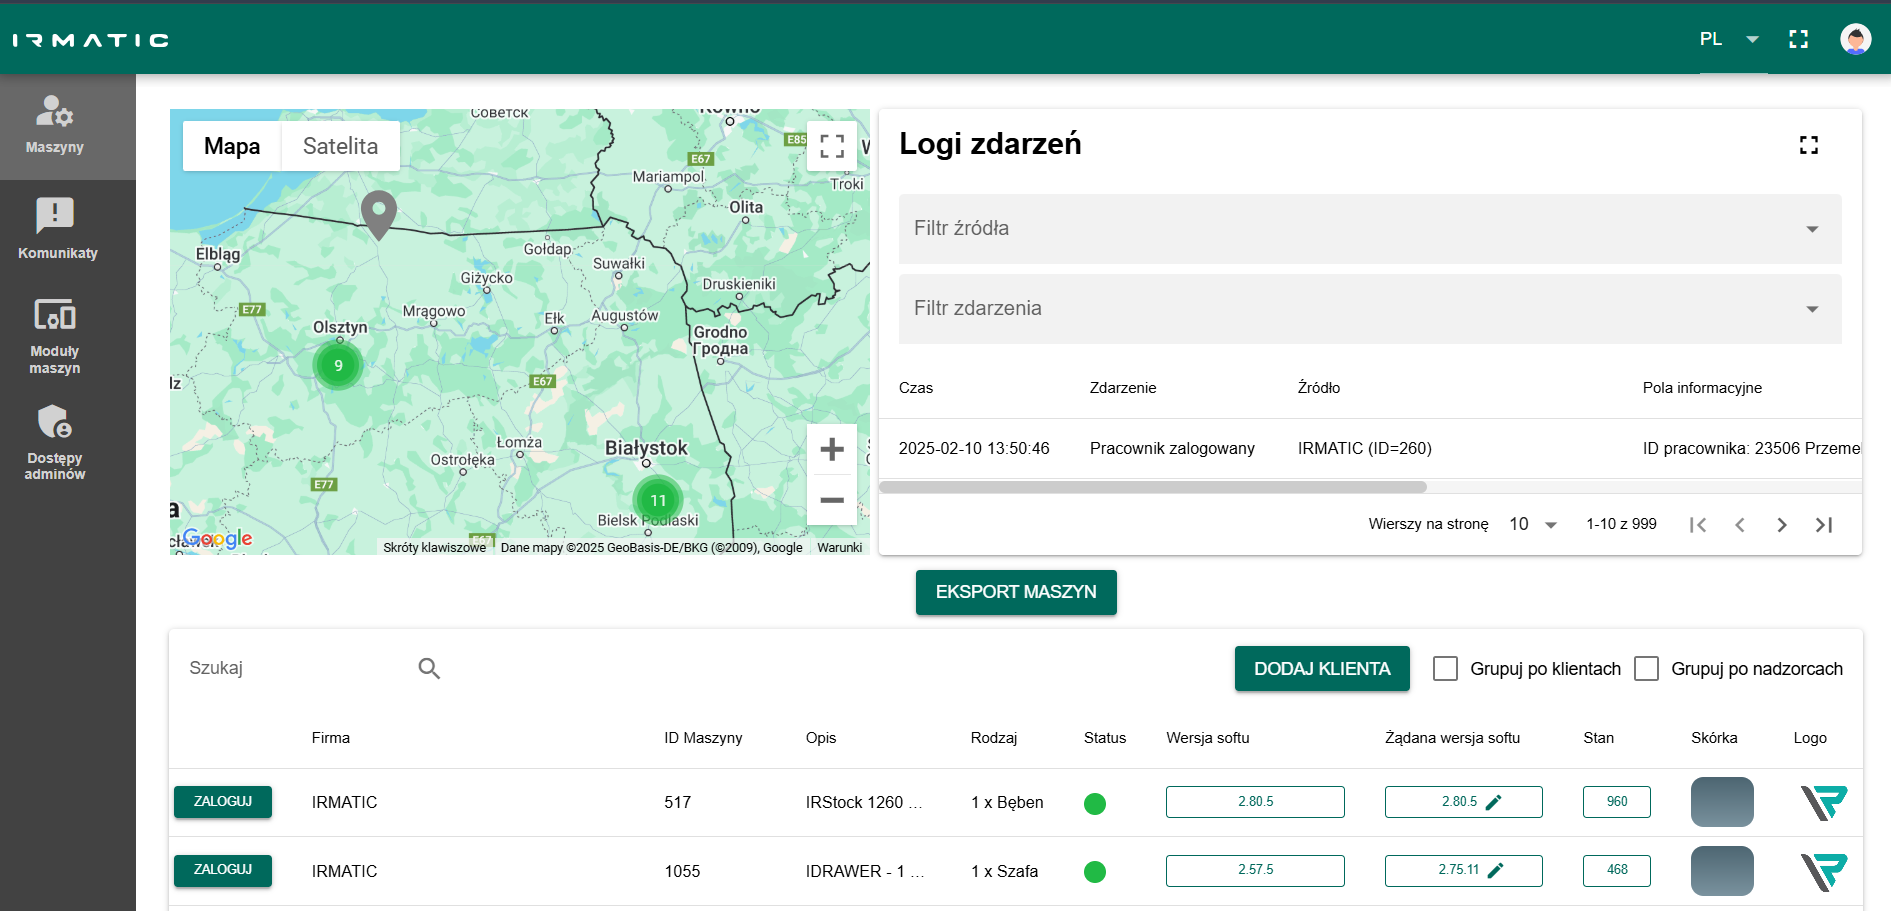This screenshot has width=1891, height=911.
Task: Click the Pola informacyjne column header
Action: (1702, 388)
